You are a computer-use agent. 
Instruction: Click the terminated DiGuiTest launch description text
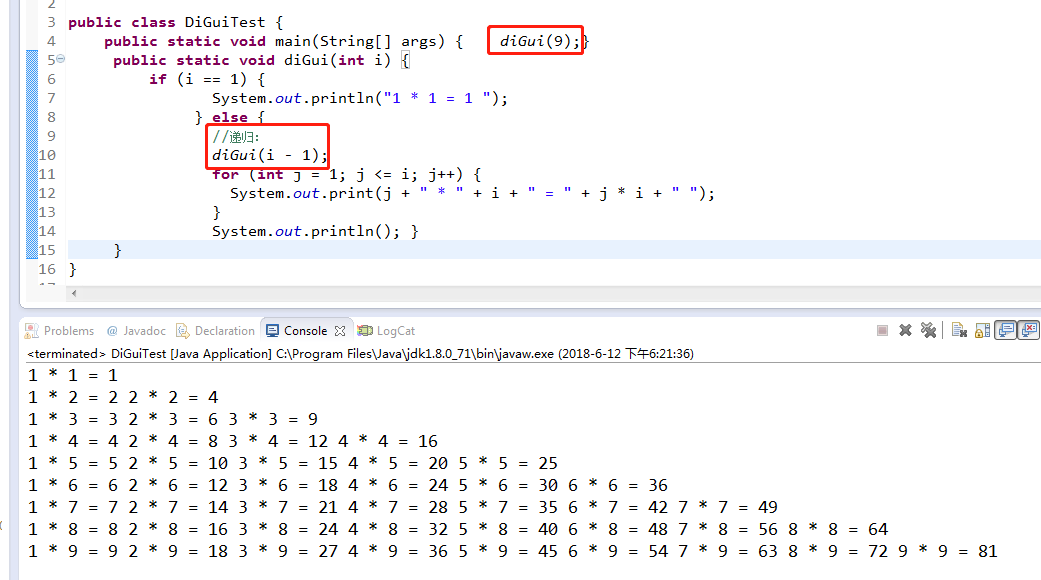click(360, 354)
